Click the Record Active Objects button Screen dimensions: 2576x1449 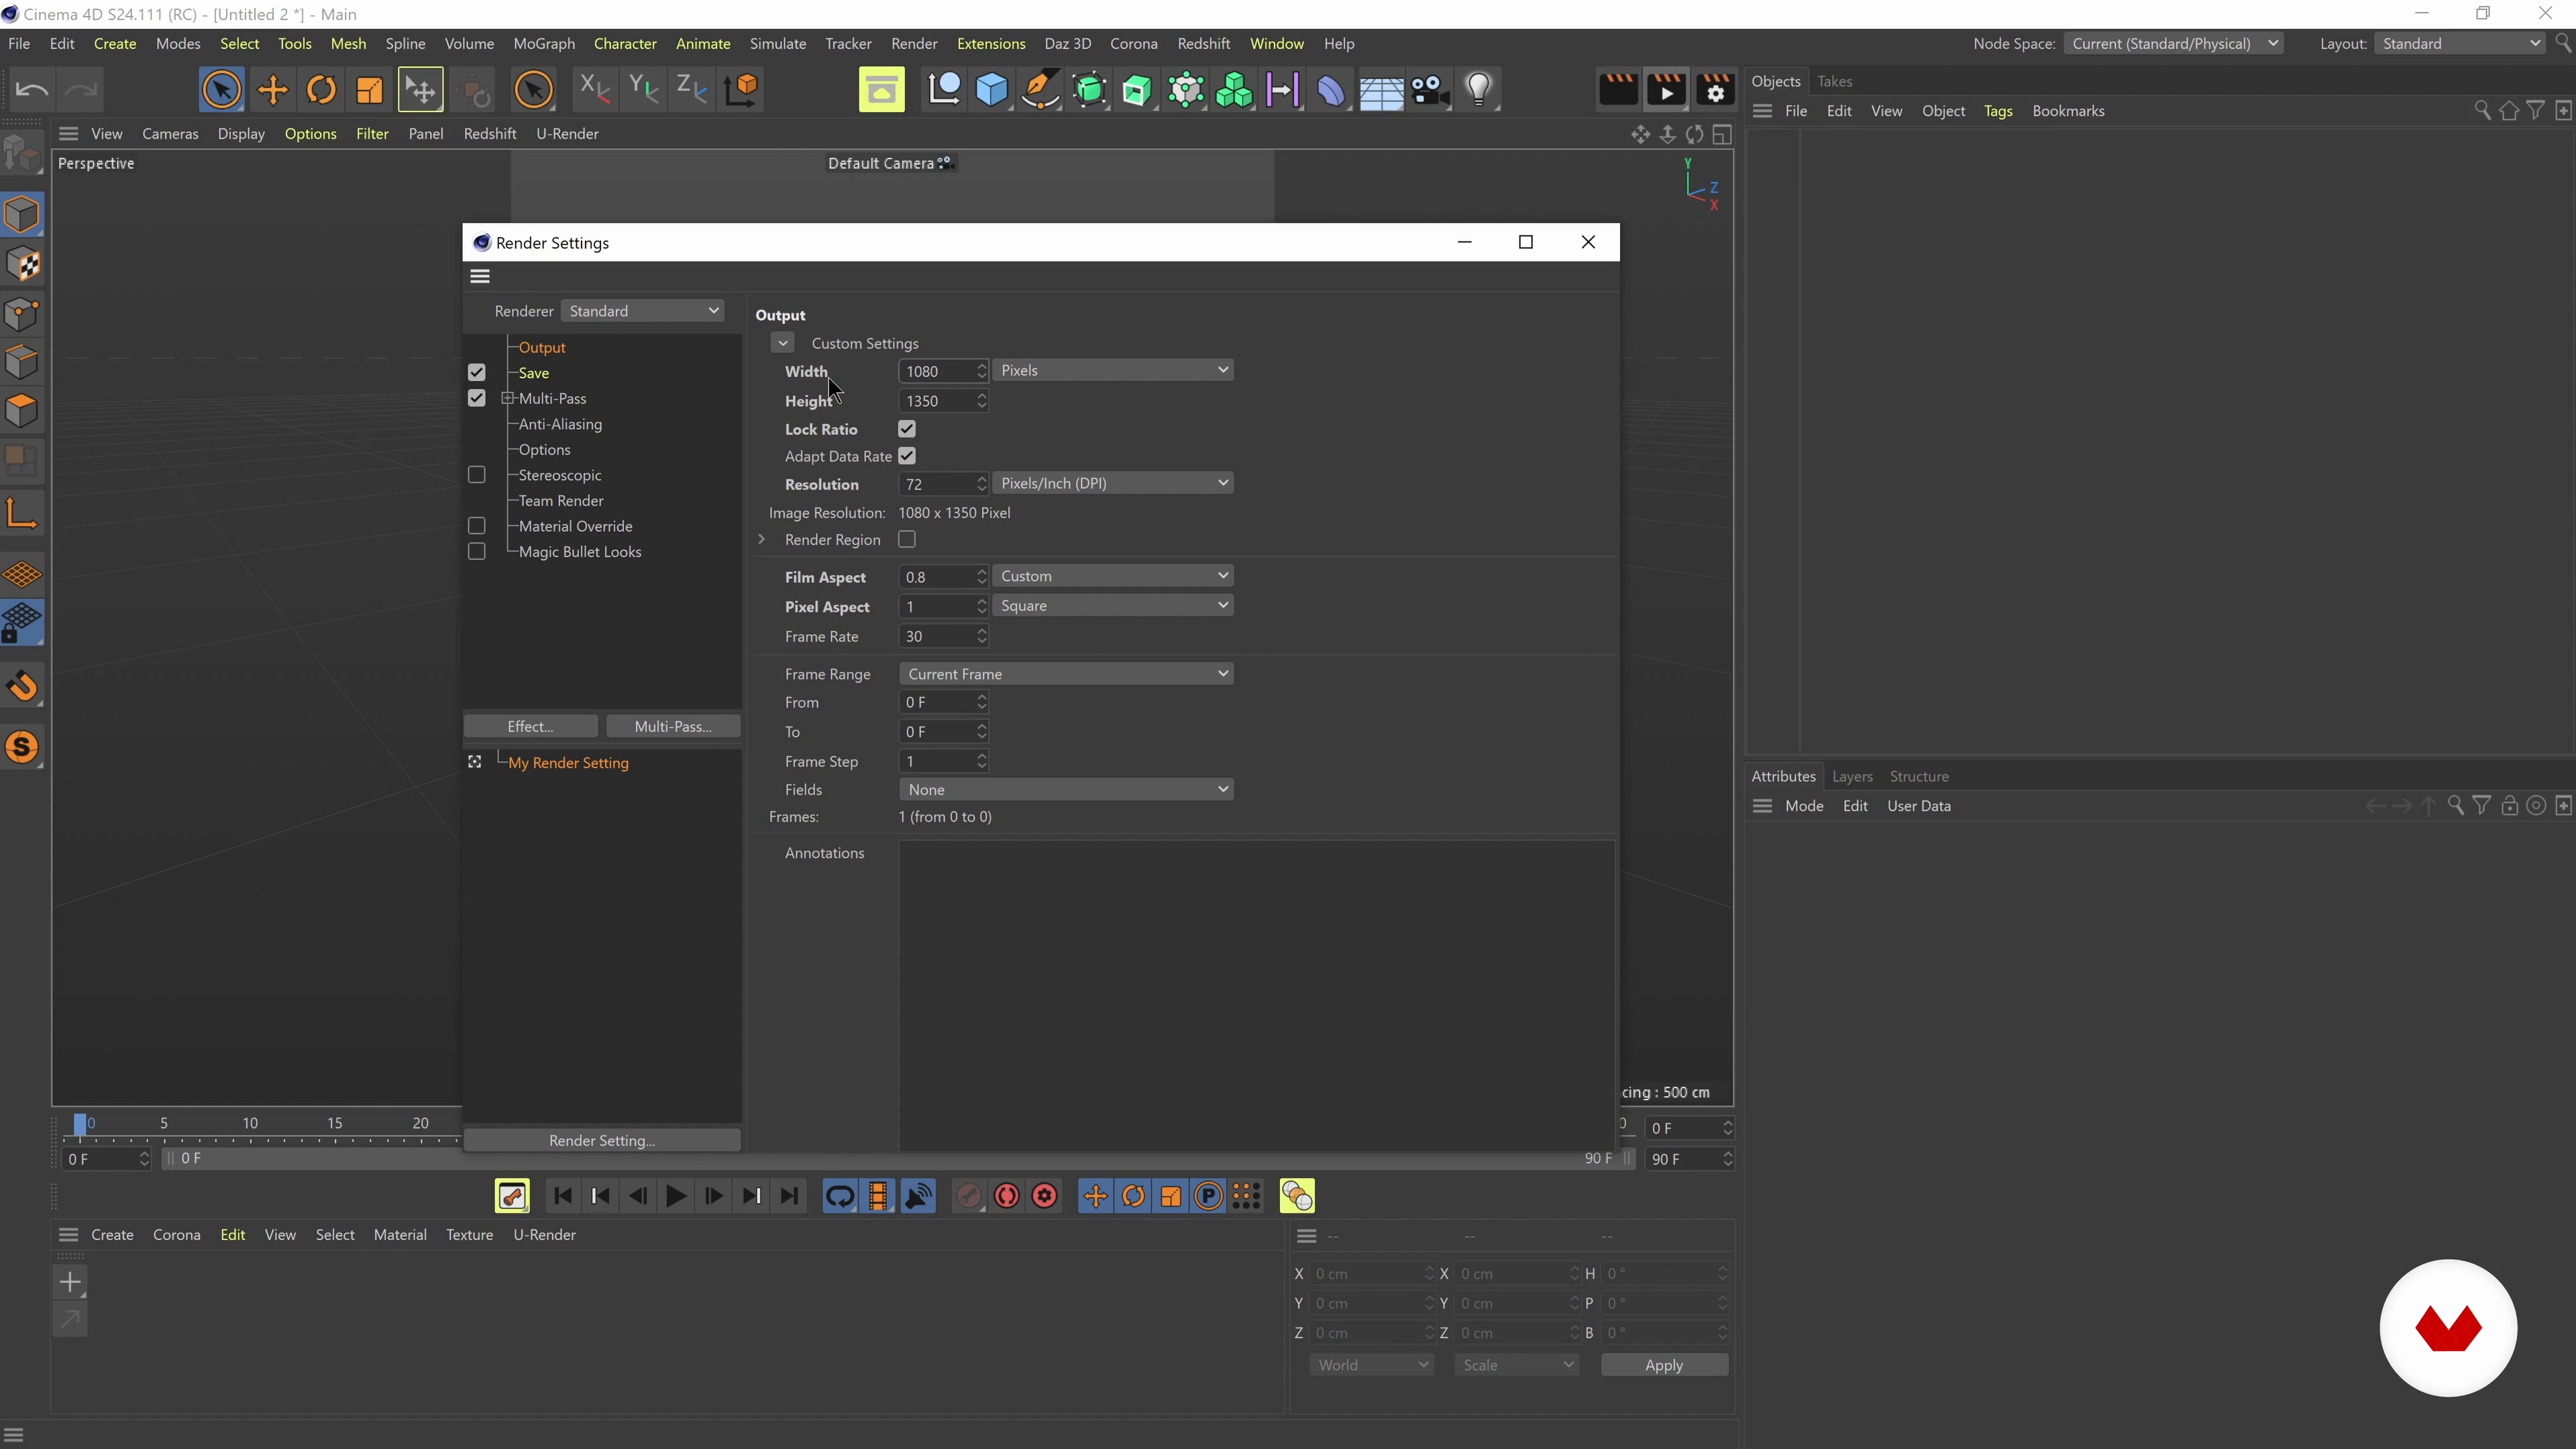coord(968,1196)
